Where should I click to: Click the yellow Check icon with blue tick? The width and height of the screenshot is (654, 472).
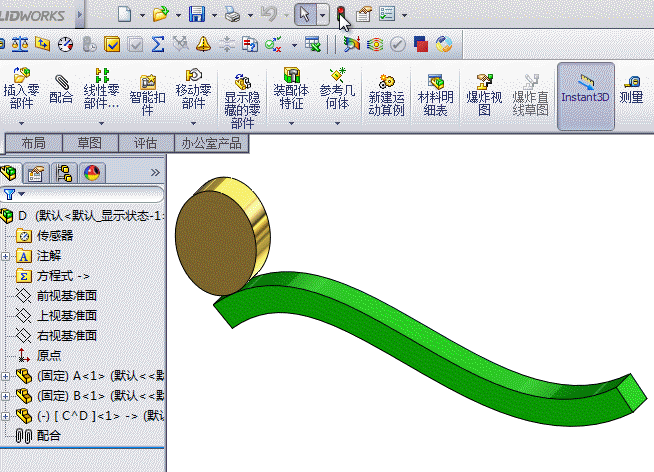click(x=112, y=44)
